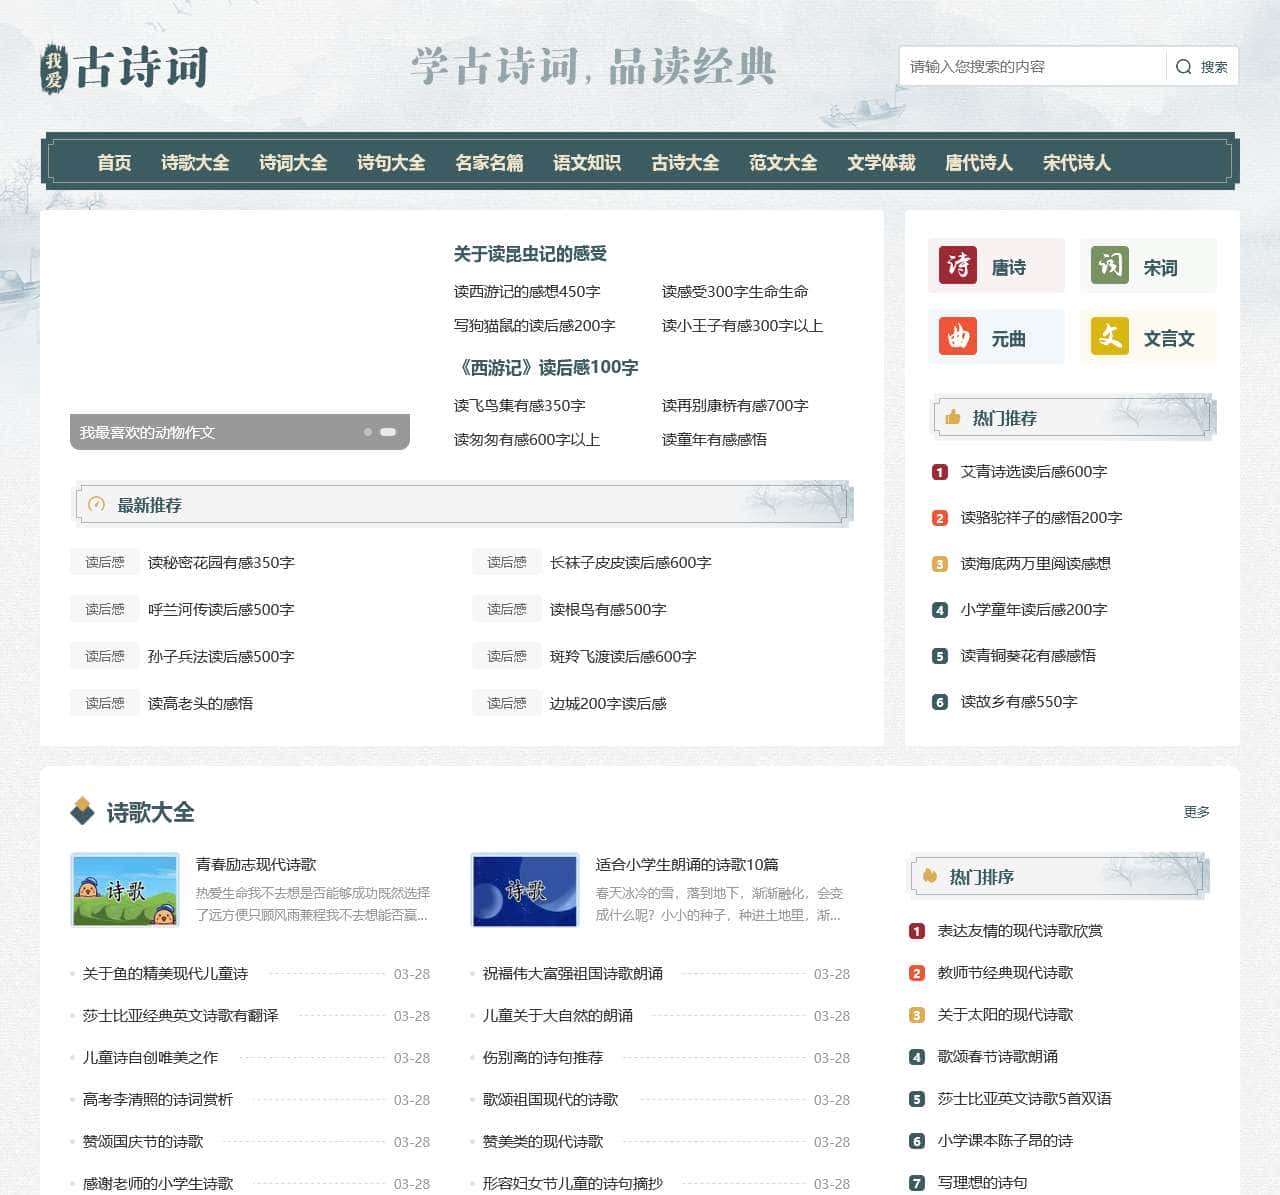Open the 适合小学生朗诵的诗歌10篇 thumbnail
The width and height of the screenshot is (1280, 1195).
[x=525, y=890]
